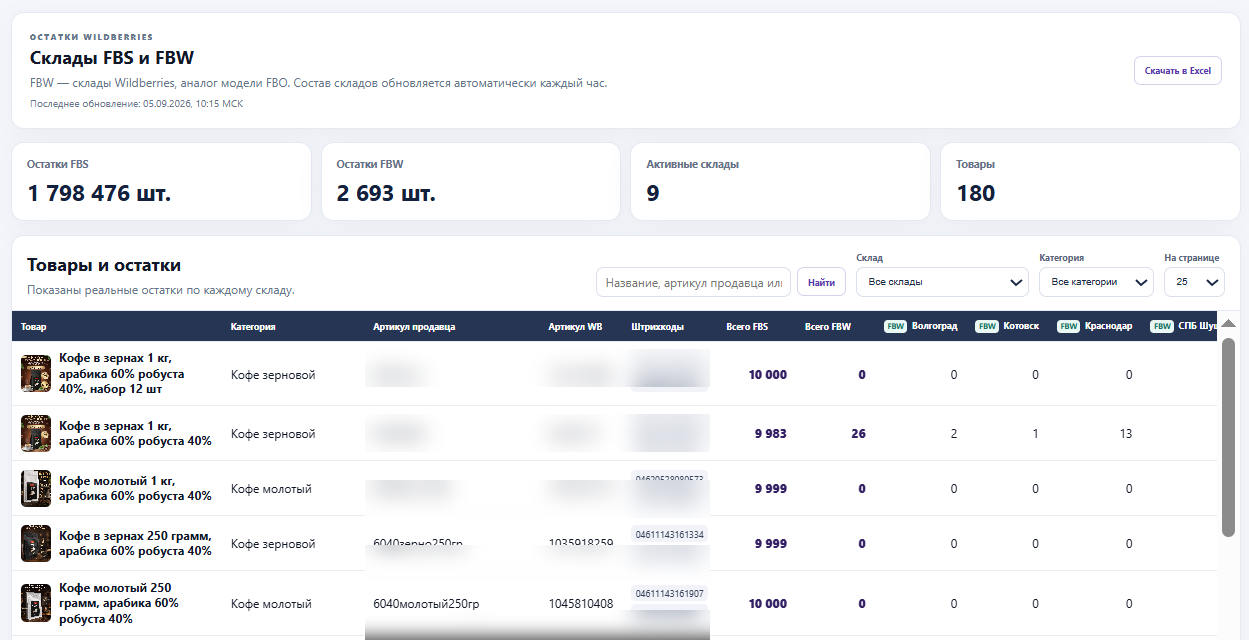
Task: Click the Найти search button
Action: tap(821, 283)
